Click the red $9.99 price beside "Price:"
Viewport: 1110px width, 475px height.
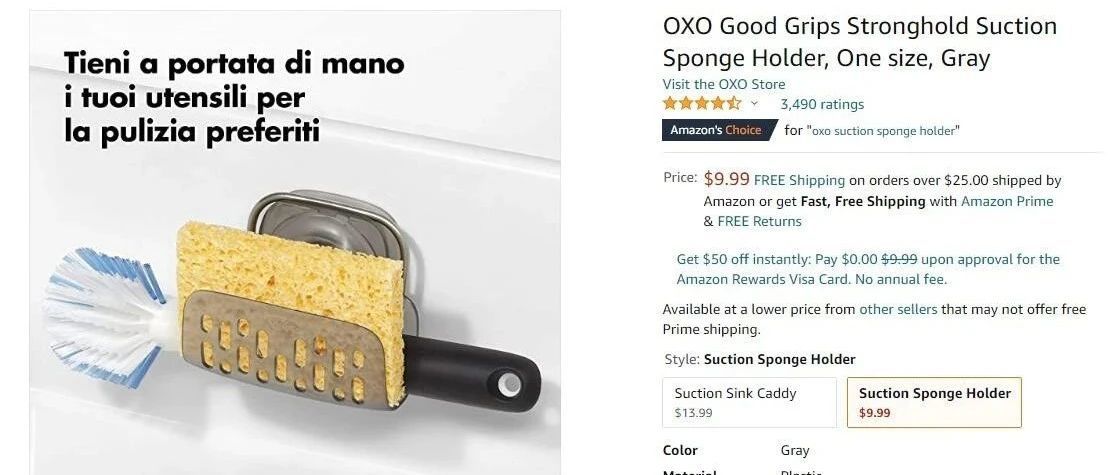(726, 180)
